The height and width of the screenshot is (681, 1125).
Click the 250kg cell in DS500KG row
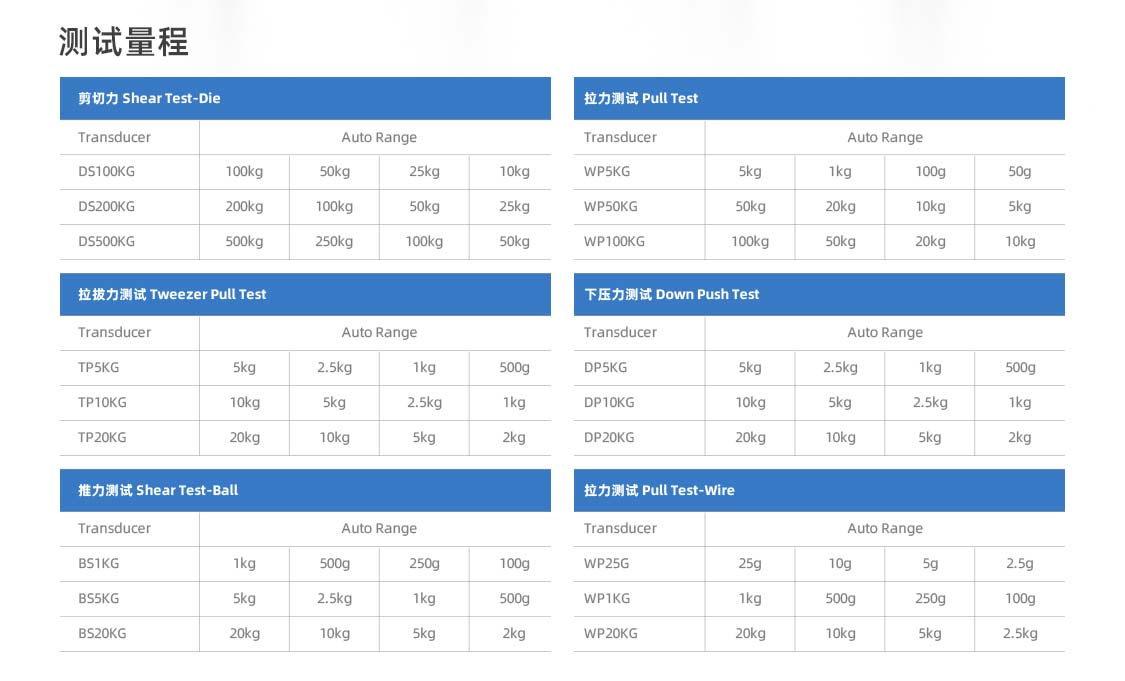point(334,242)
